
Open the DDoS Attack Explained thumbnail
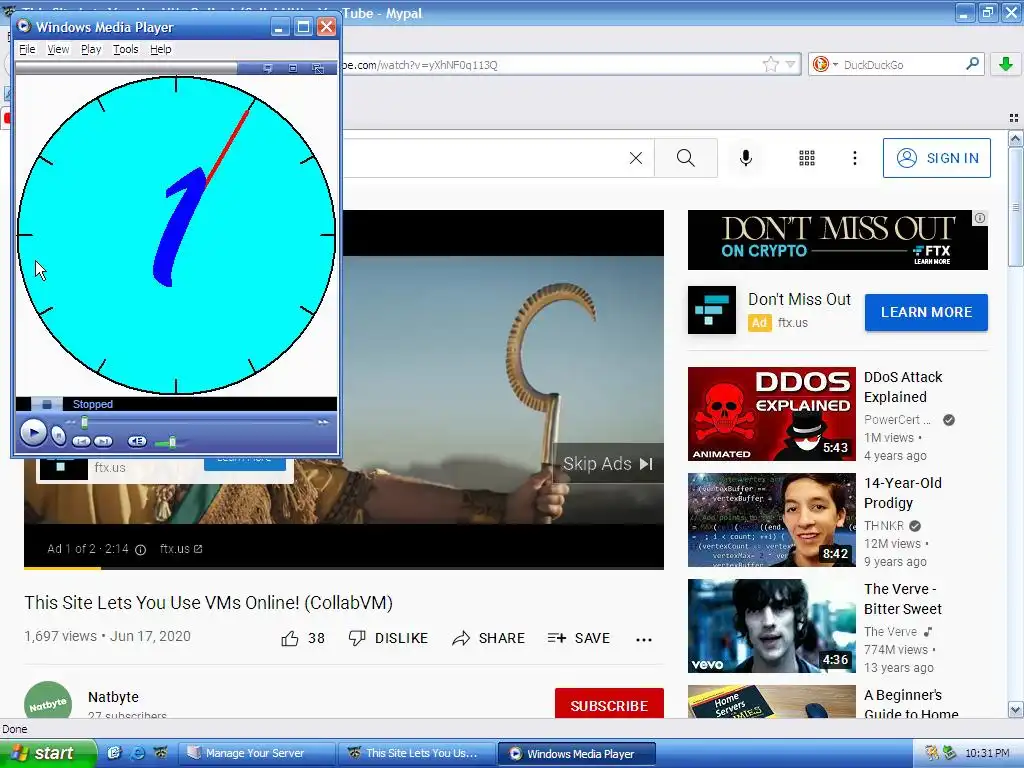[x=771, y=414]
